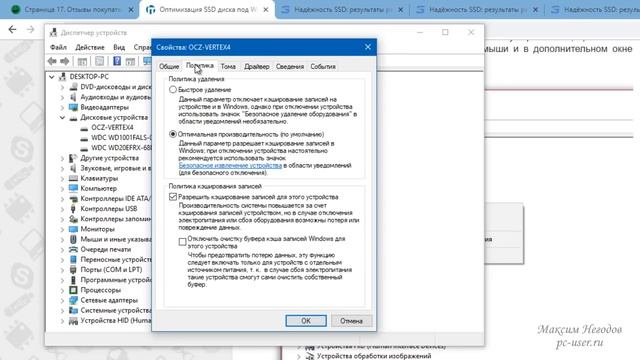640x360 pixels.
Task: Expand the DVD-дисководы node
Action: point(62,87)
